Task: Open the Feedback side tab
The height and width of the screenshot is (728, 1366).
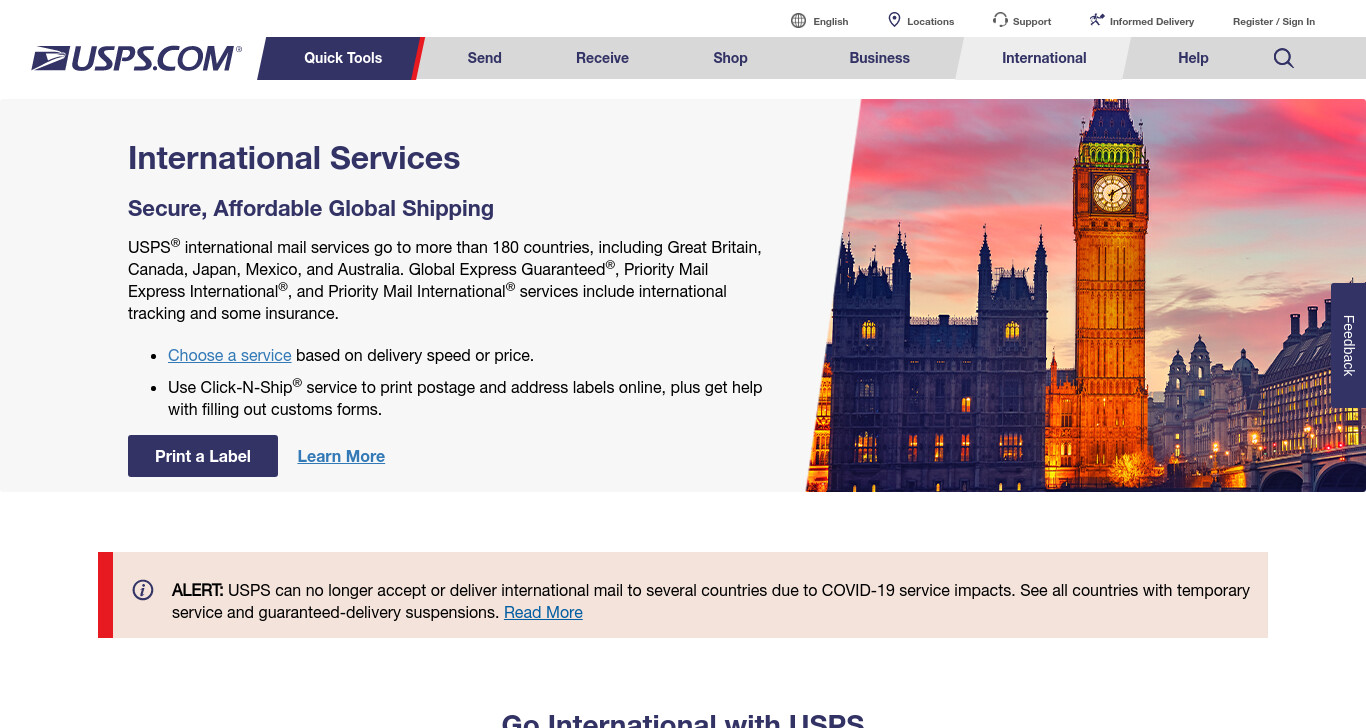Action: (1348, 345)
